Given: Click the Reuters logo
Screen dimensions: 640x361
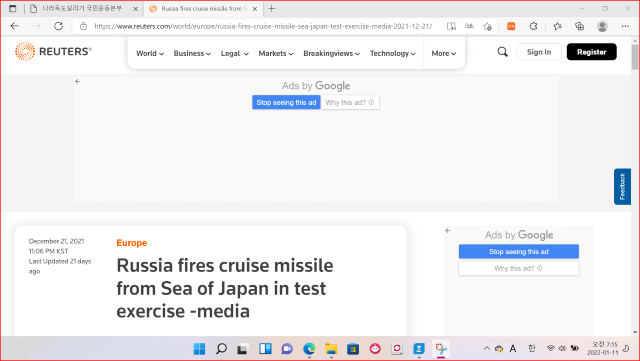Looking at the screenshot, I should tap(53, 51).
